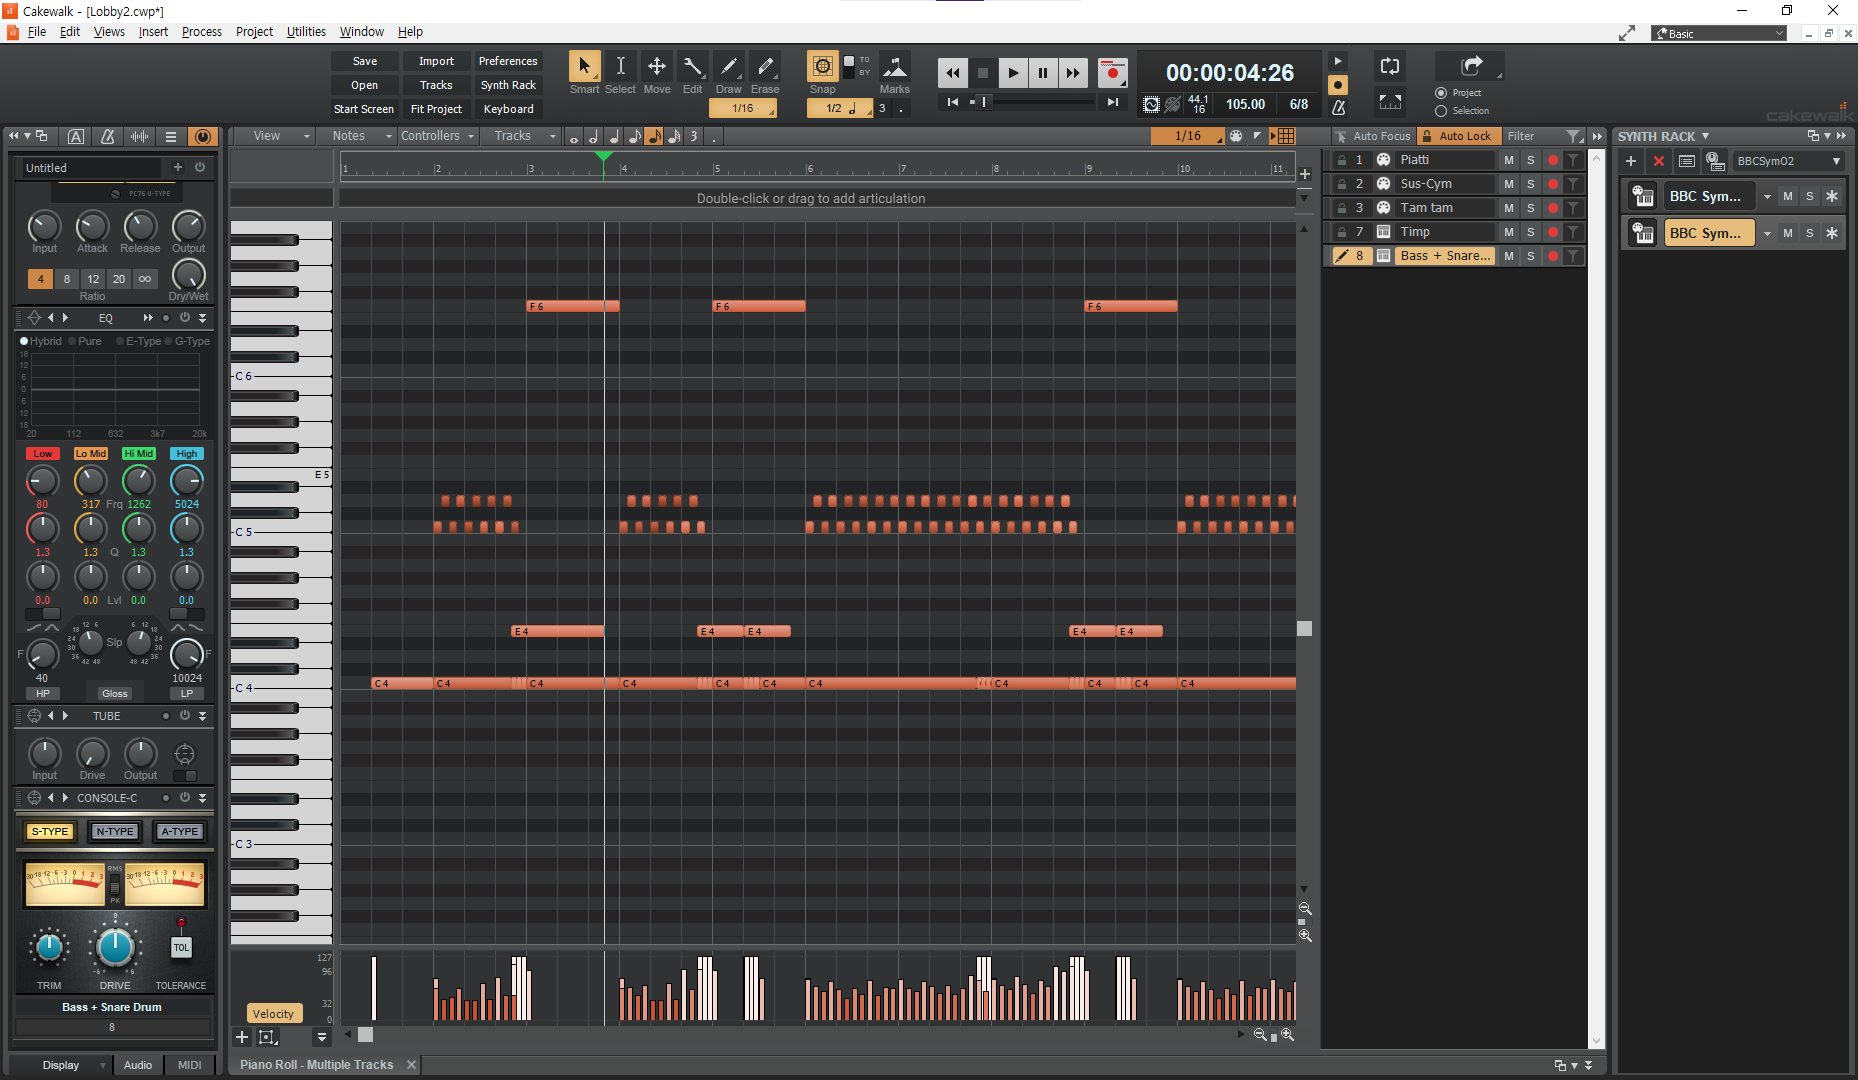Open the BBCSym02 preset dropdown
This screenshot has width=1858, height=1080.
[1789, 161]
